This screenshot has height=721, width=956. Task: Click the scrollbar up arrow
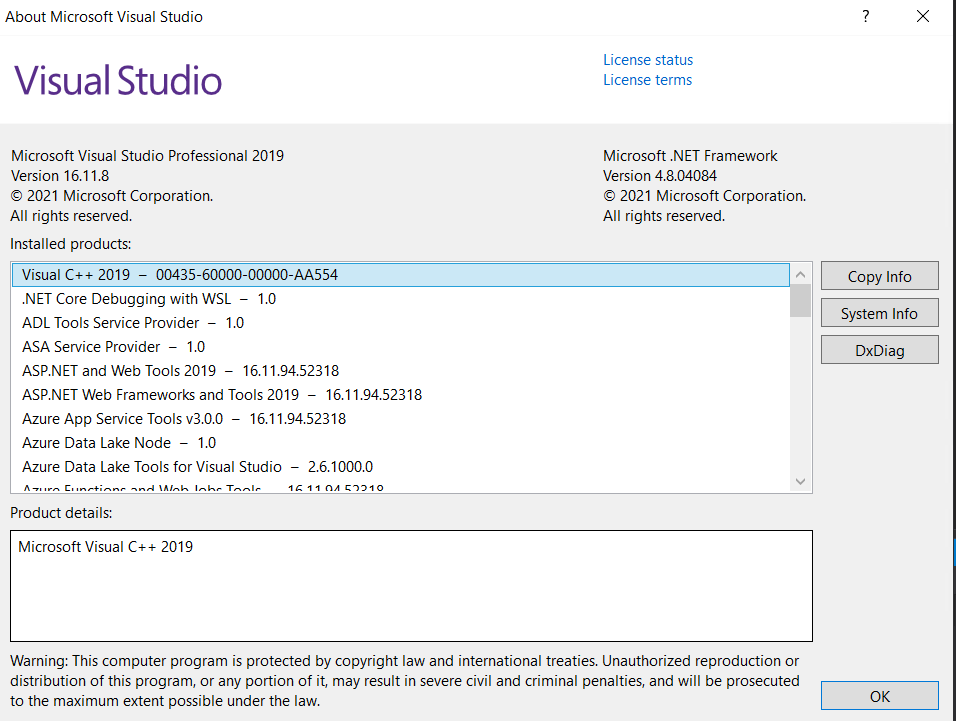tap(800, 273)
